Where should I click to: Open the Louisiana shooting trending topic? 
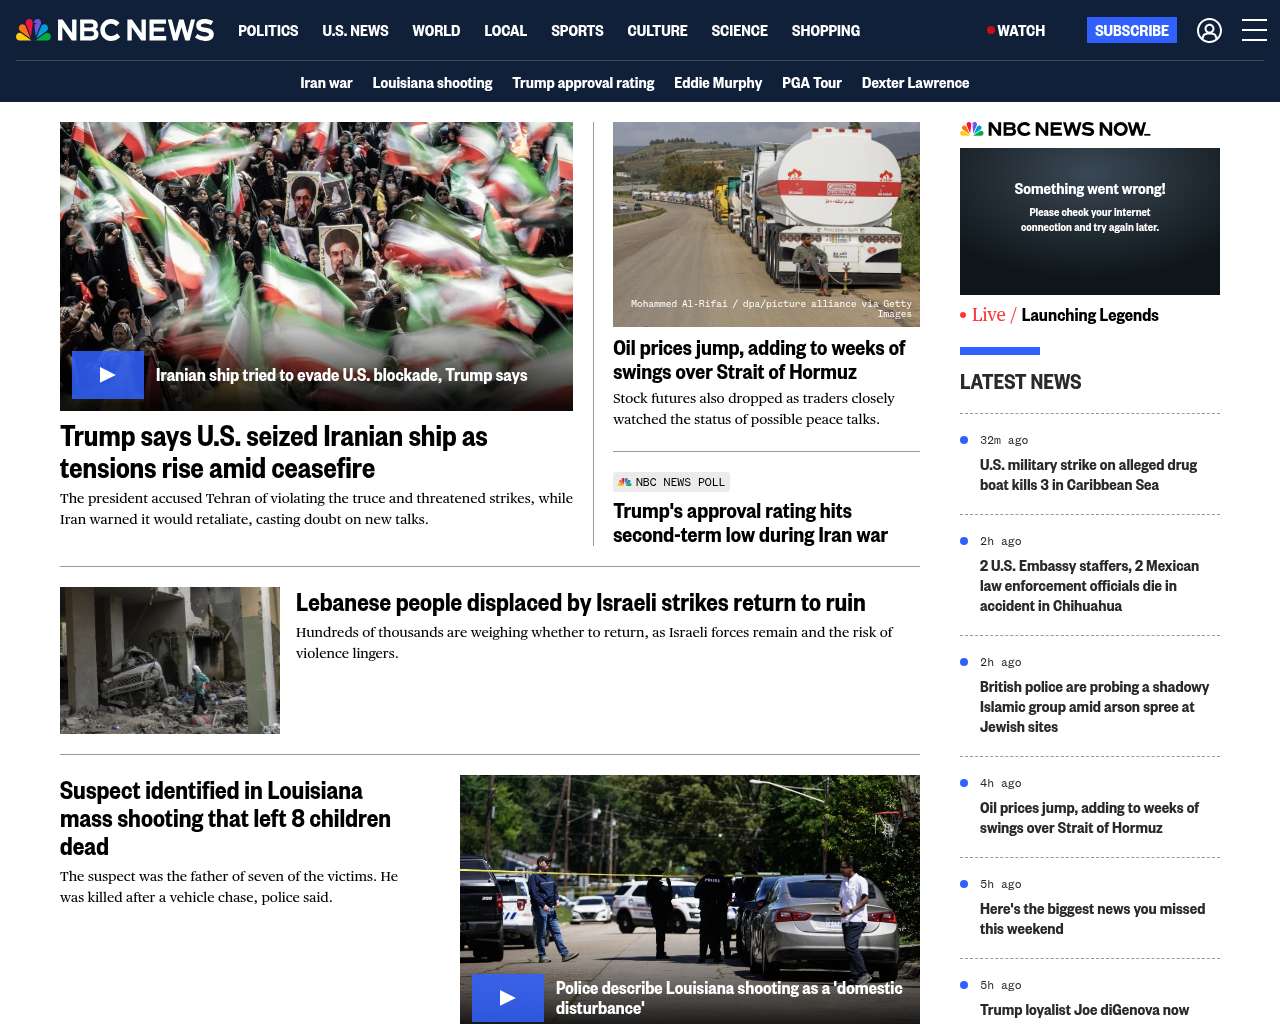click(432, 83)
